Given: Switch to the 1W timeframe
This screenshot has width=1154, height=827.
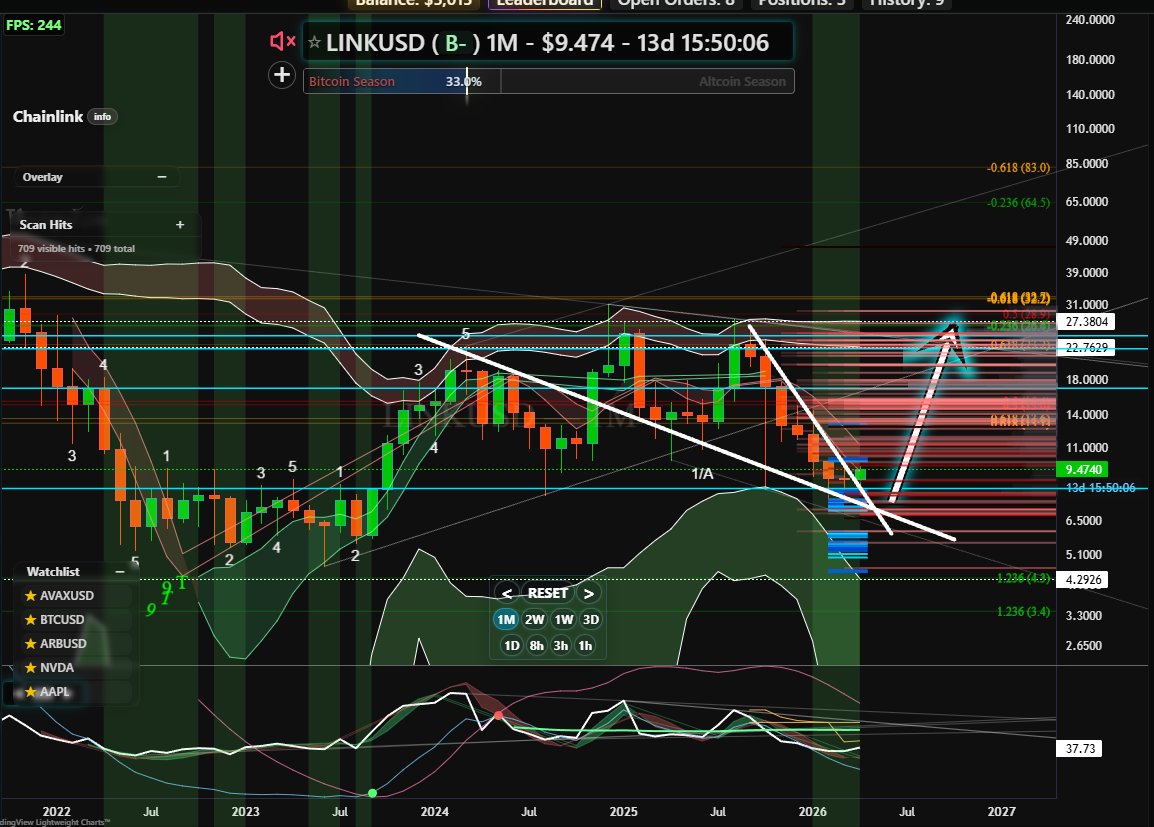Looking at the screenshot, I should coord(563,619).
